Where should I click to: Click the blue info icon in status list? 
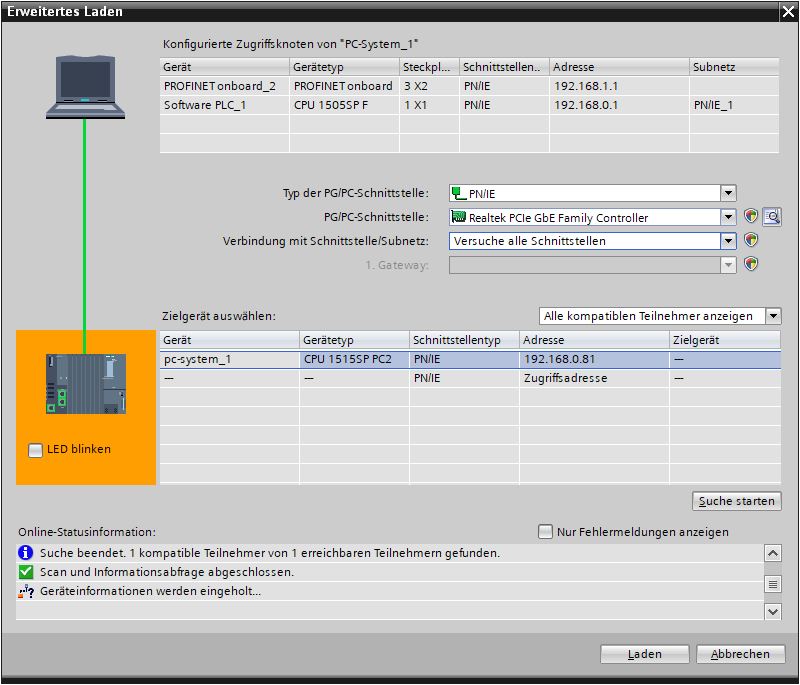(x=26, y=553)
